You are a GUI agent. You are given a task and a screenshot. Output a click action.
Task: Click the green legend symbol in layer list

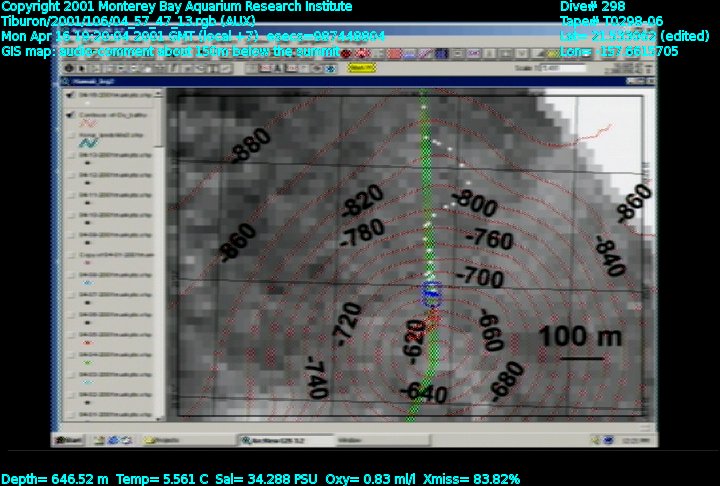tap(86, 362)
